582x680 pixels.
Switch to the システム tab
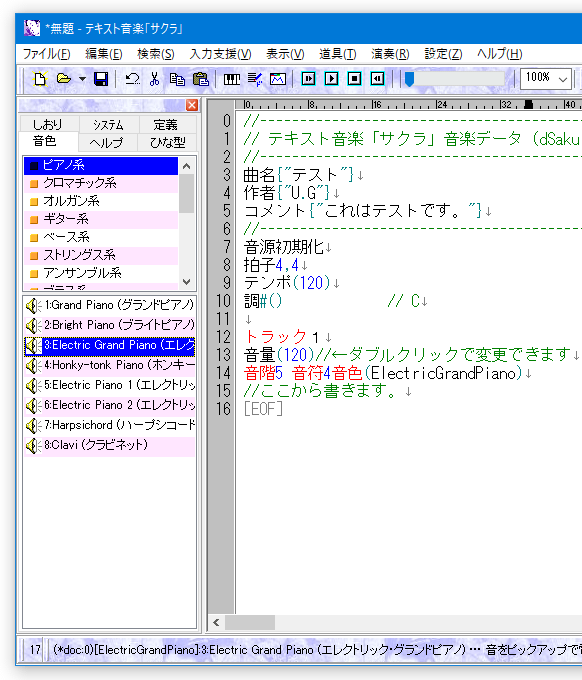[x=108, y=124]
